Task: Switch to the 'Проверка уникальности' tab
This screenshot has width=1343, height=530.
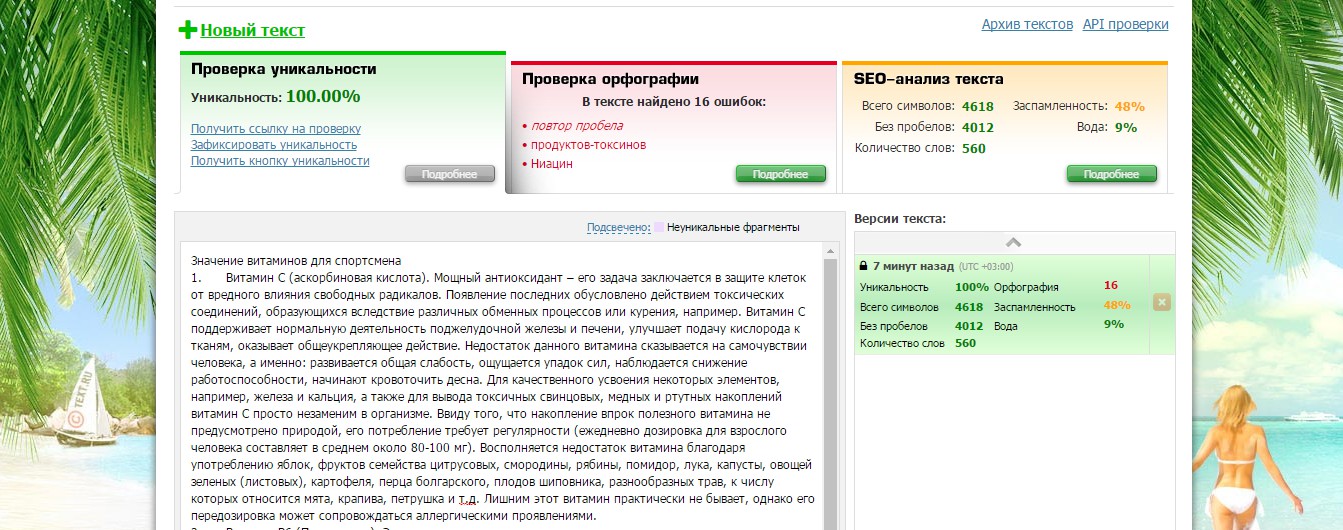Action: [284, 69]
